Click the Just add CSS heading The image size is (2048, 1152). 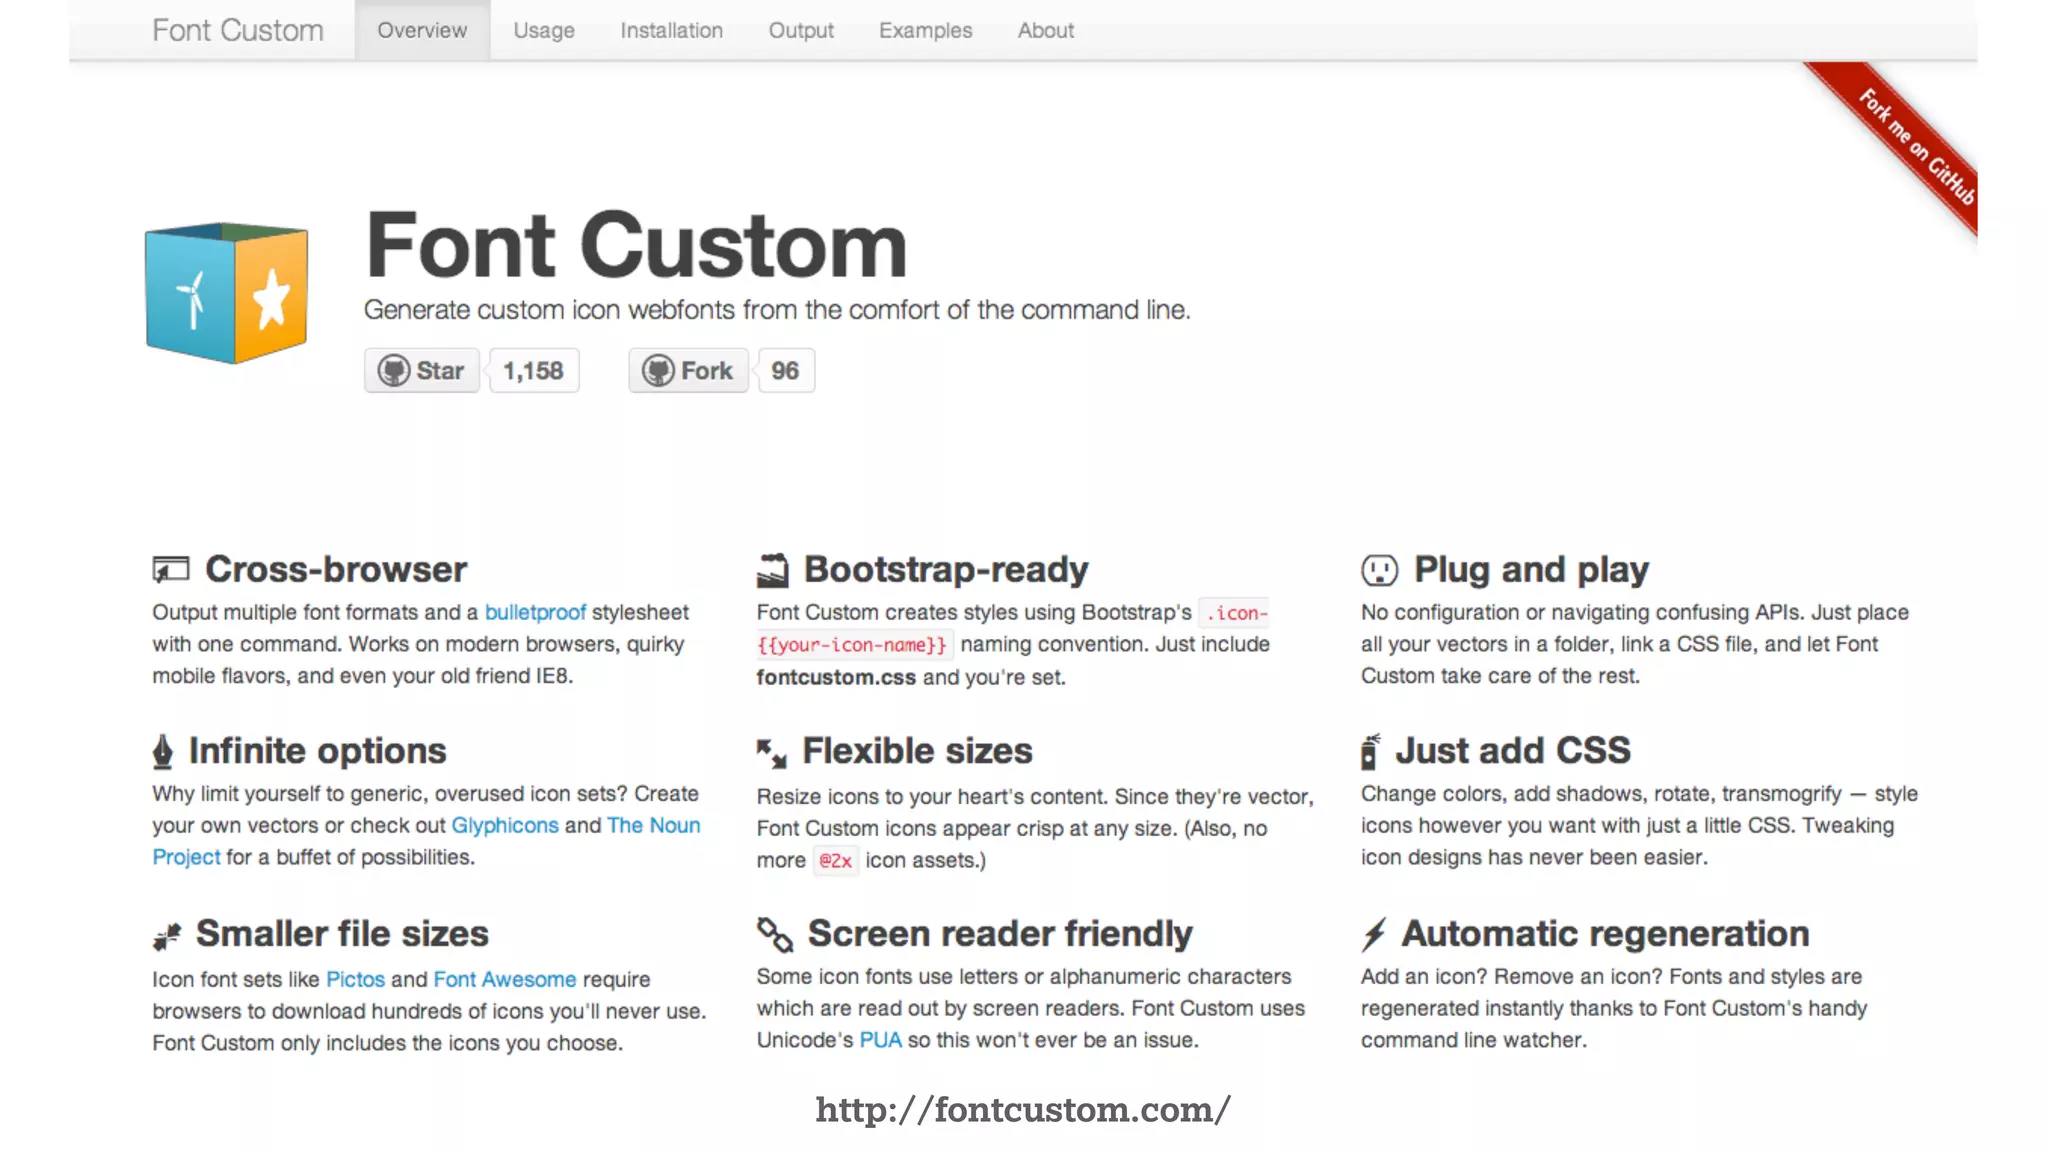coord(1513,751)
